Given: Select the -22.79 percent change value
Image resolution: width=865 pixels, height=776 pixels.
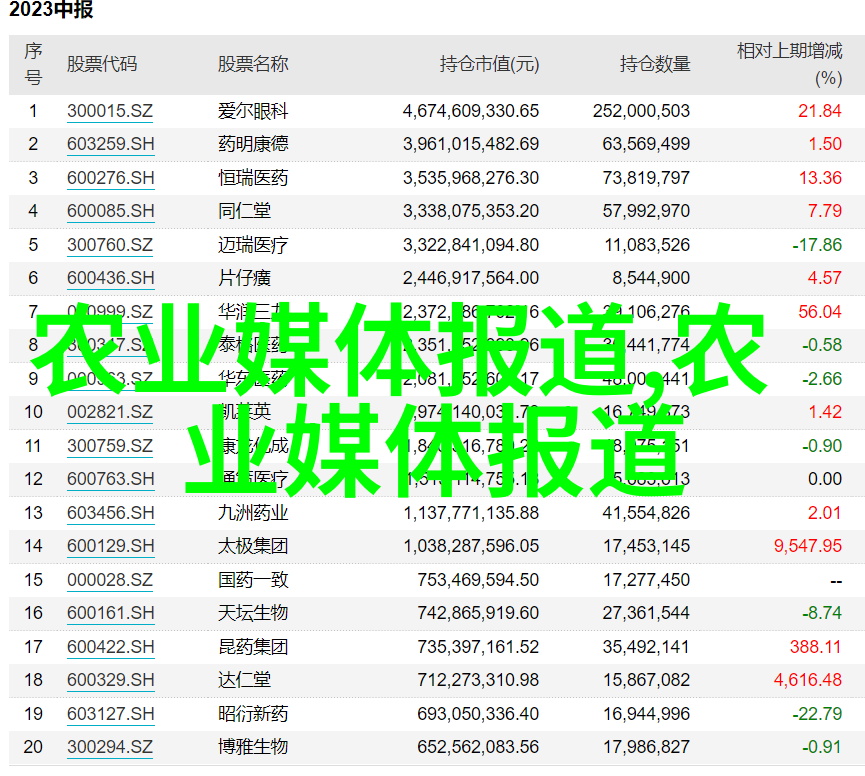Looking at the screenshot, I should coord(817,714).
